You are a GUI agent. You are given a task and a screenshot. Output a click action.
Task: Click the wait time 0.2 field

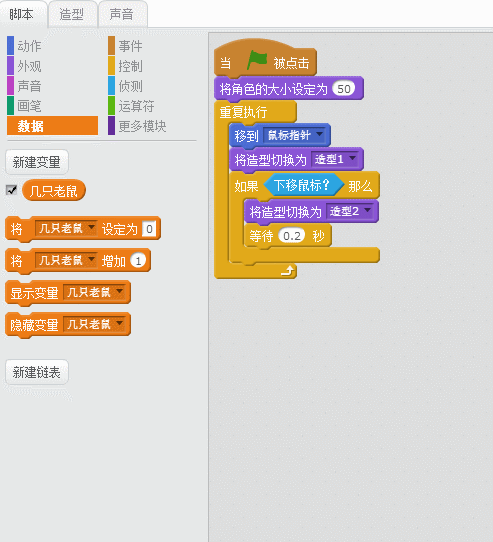pos(292,236)
